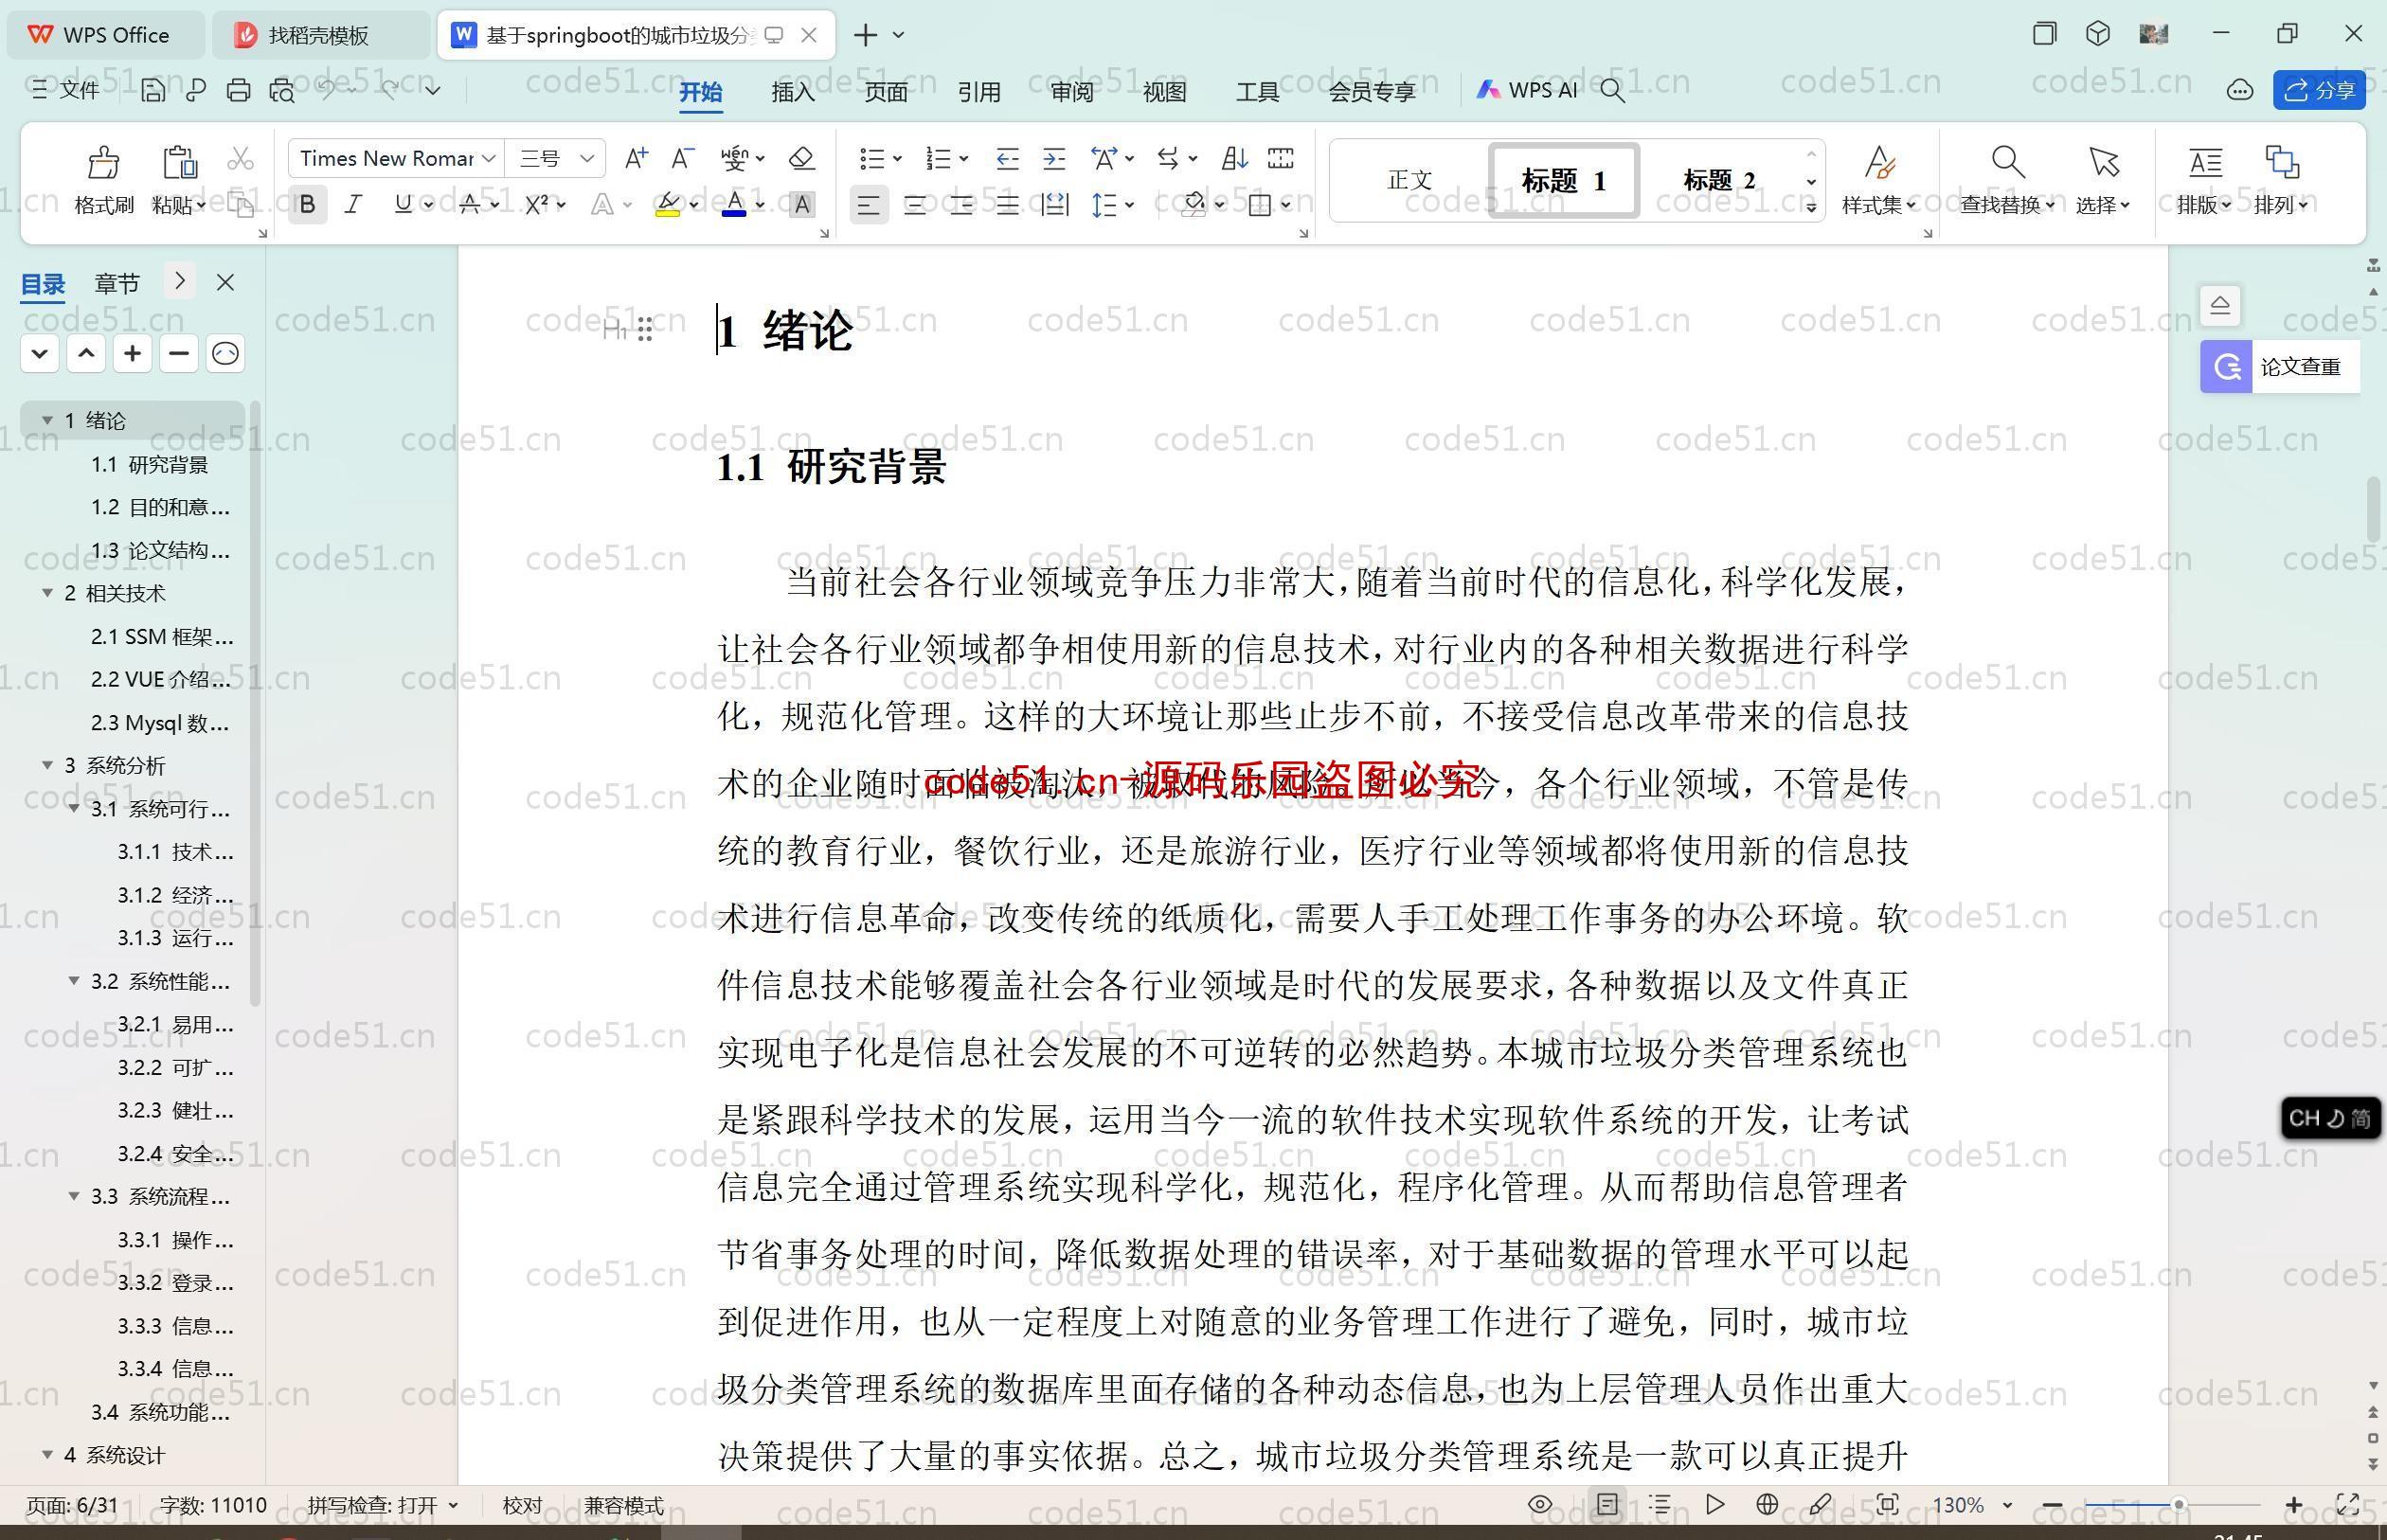Click the eye reading mode icon in status bar
The width and height of the screenshot is (2387, 1540).
(1540, 1504)
